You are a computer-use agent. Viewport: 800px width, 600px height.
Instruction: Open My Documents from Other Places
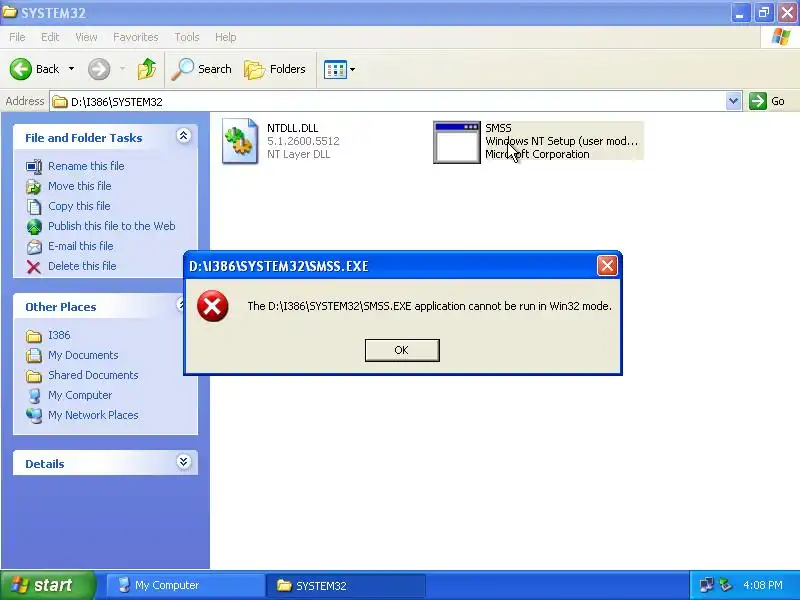[83, 355]
